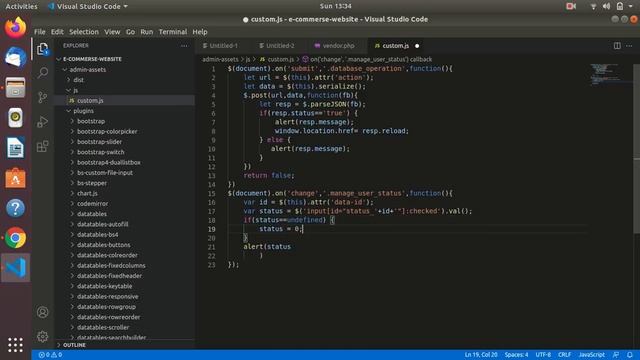Open the Extensions view
This screenshot has width=640, height=360.
click(42, 146)
